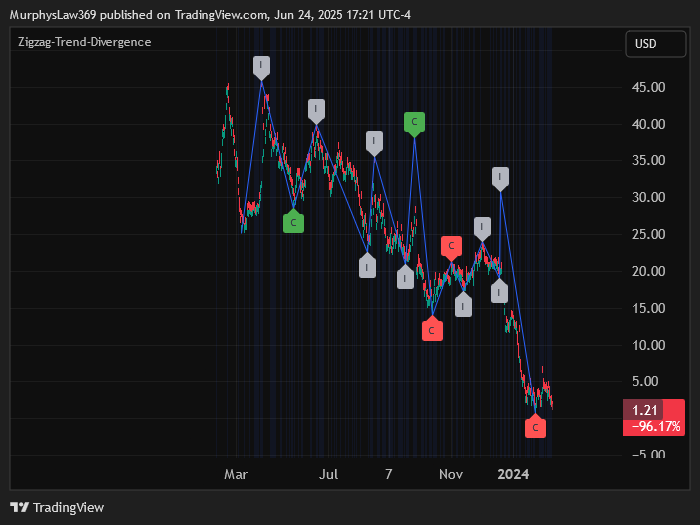
Task: Click the -96.17% change label
Action: tap(654, 427)
